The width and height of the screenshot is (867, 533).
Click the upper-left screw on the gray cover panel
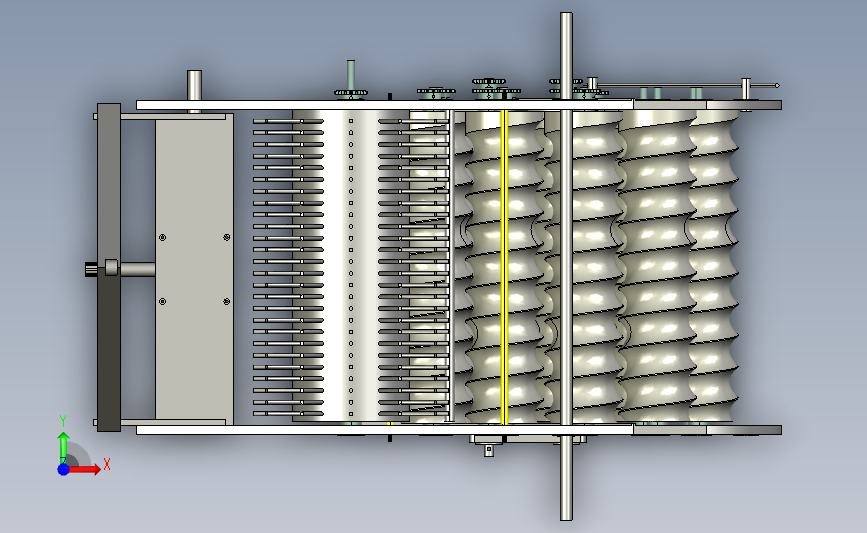pyautogui.click(x=163, y=237)
